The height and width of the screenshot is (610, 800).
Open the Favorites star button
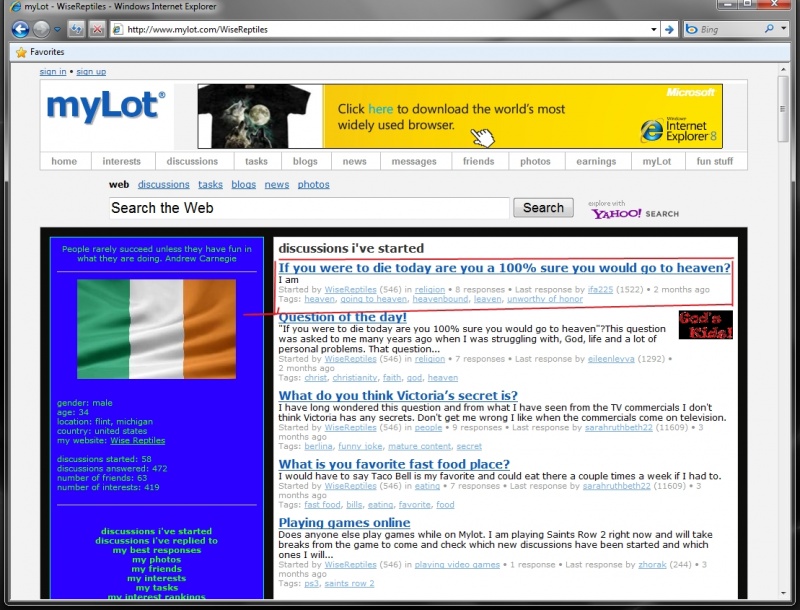(x=39, y=52)
